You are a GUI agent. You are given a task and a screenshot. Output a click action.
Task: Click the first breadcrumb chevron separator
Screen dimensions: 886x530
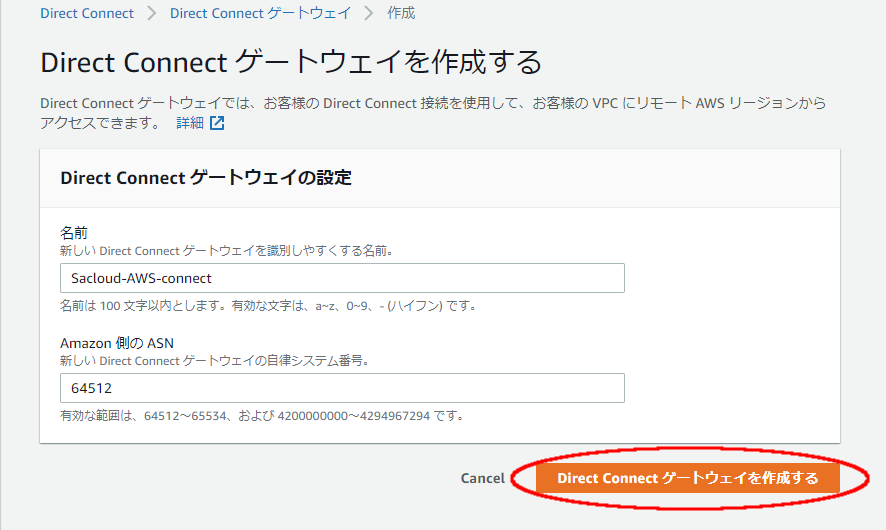(x=152, y=14)
